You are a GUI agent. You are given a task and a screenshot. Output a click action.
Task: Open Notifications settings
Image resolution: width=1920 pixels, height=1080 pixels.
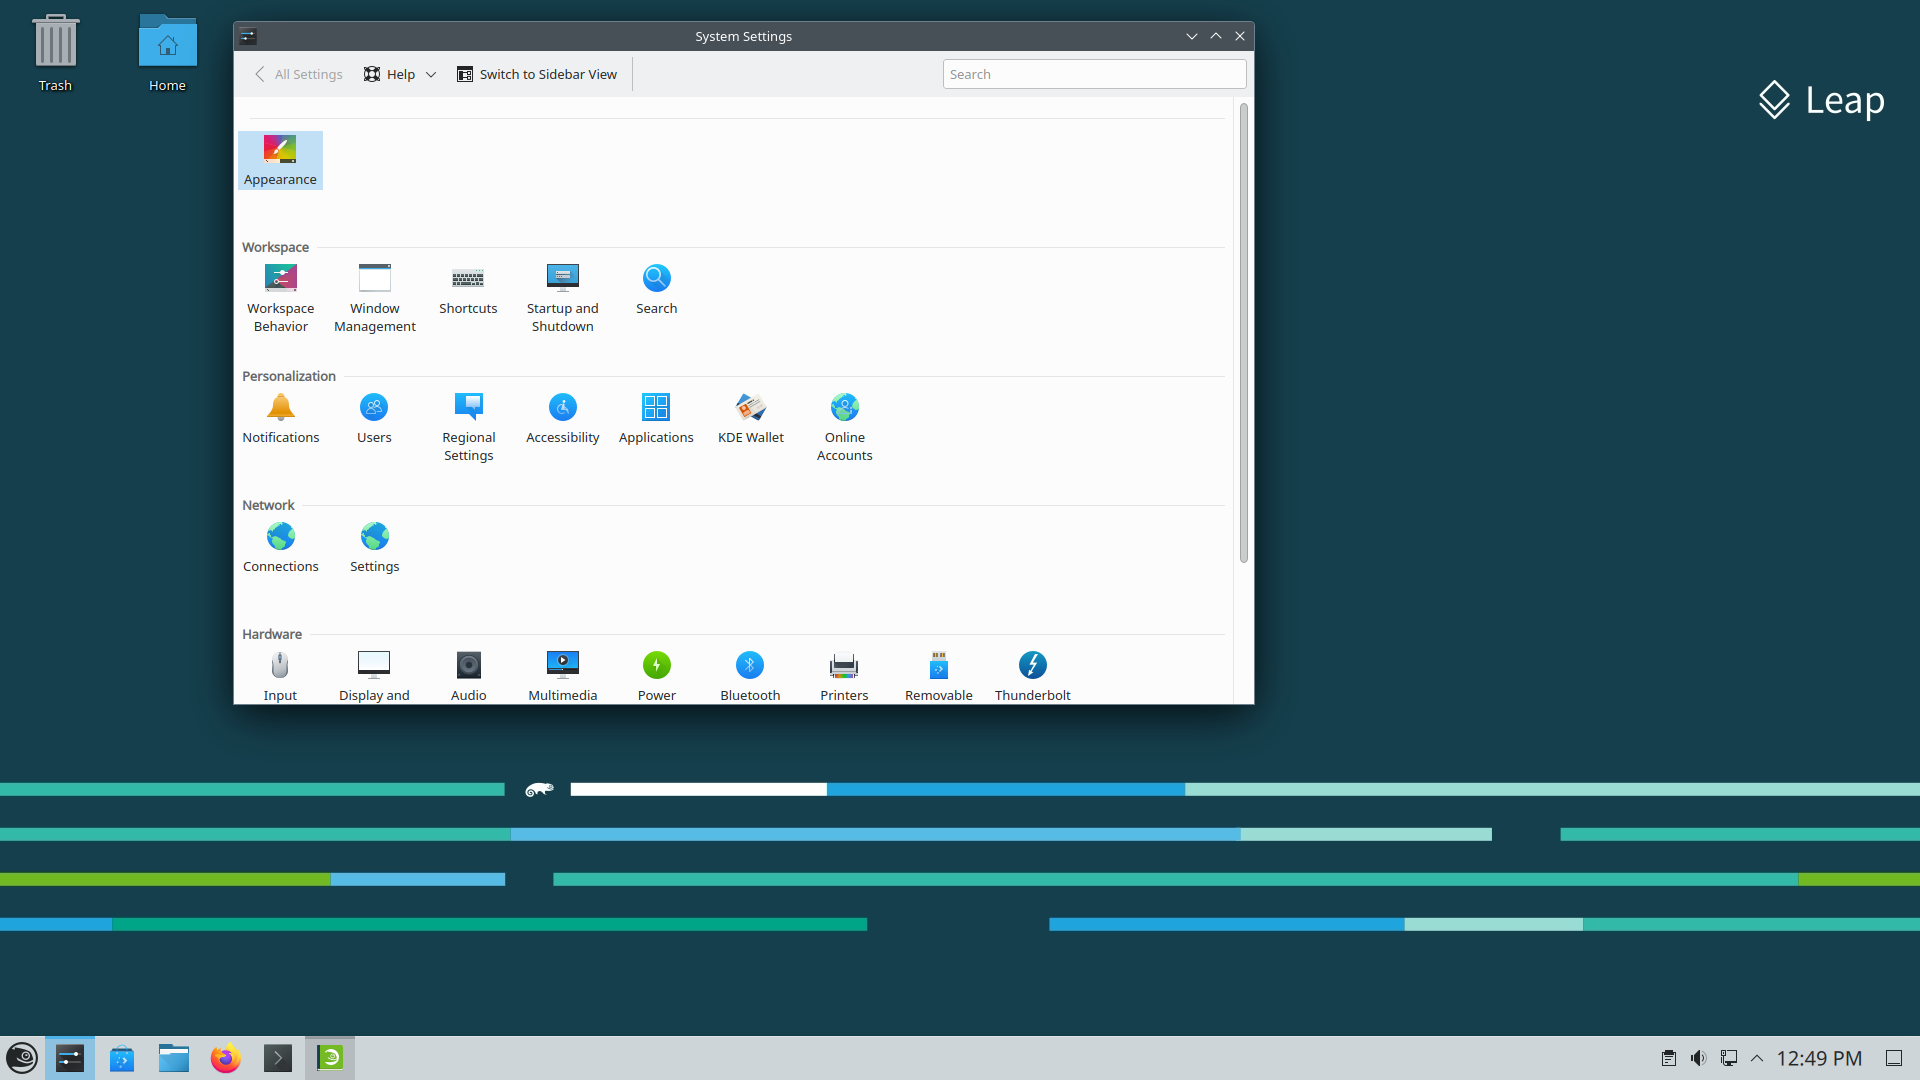click(281, 419)
